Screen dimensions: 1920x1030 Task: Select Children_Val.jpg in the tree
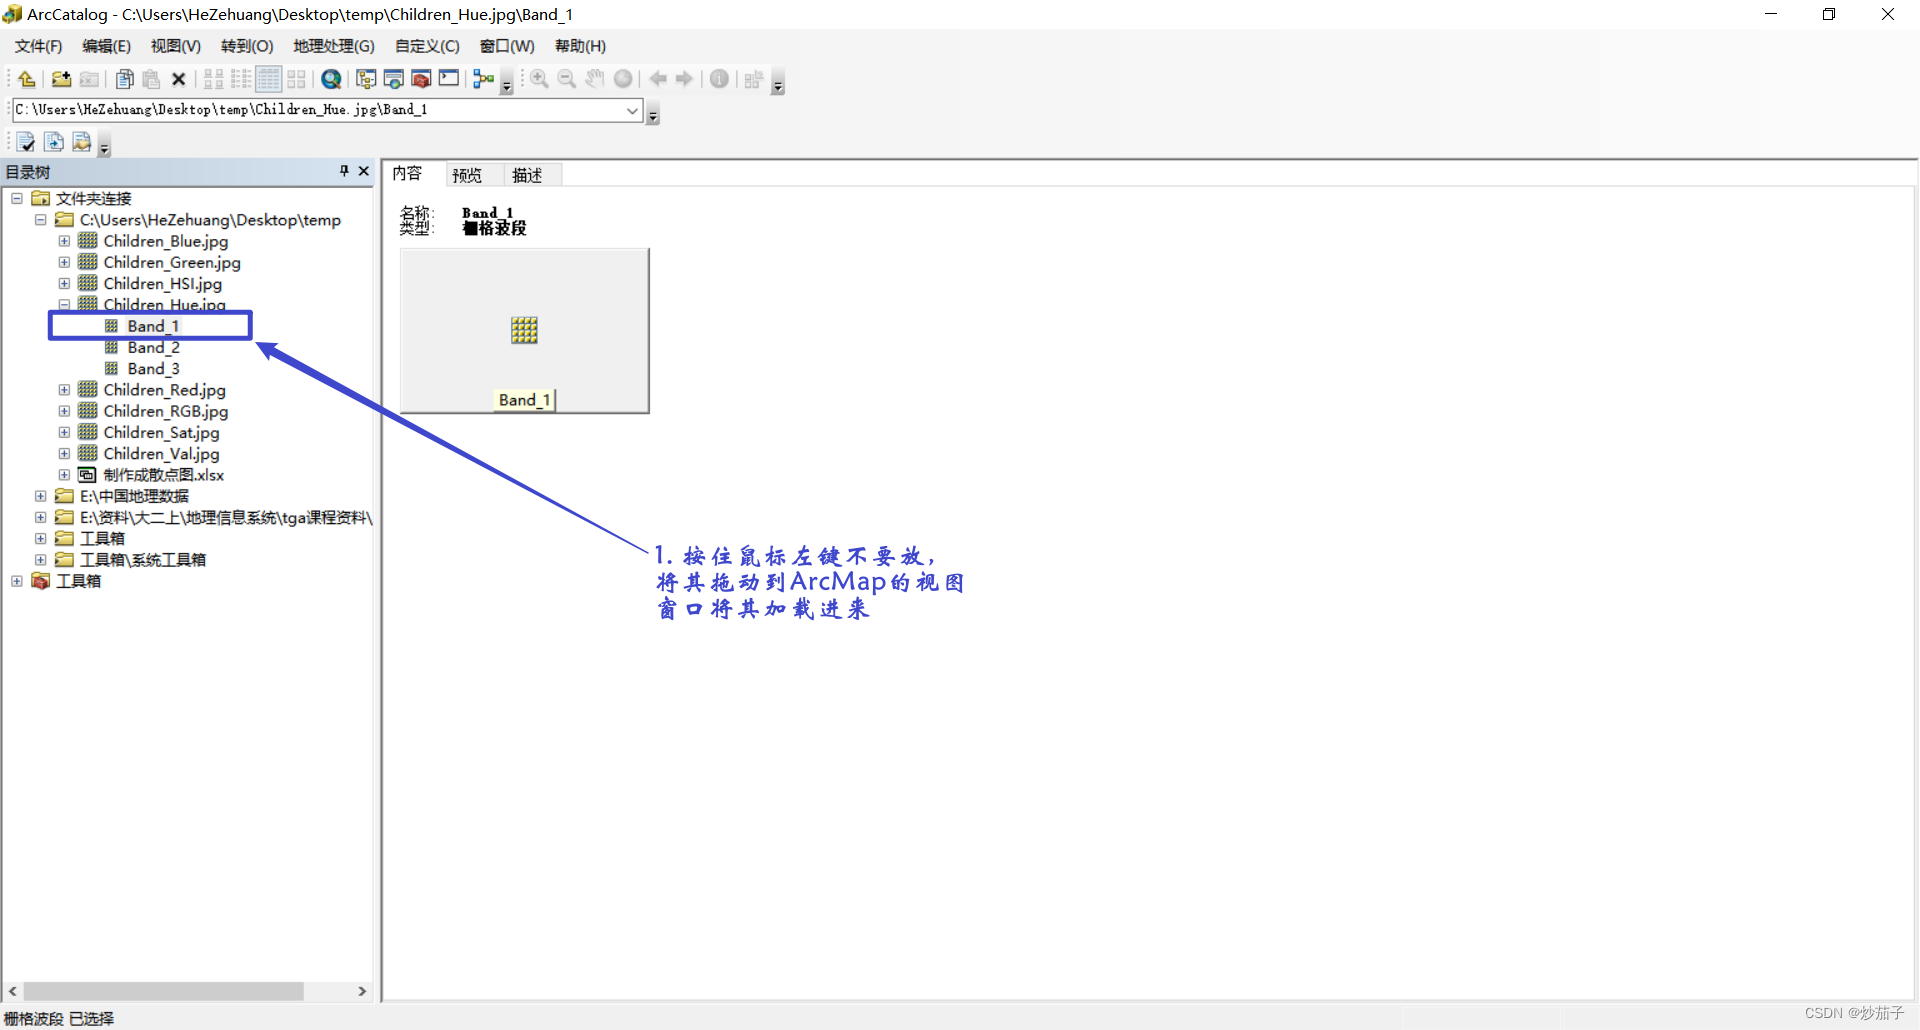161,454
